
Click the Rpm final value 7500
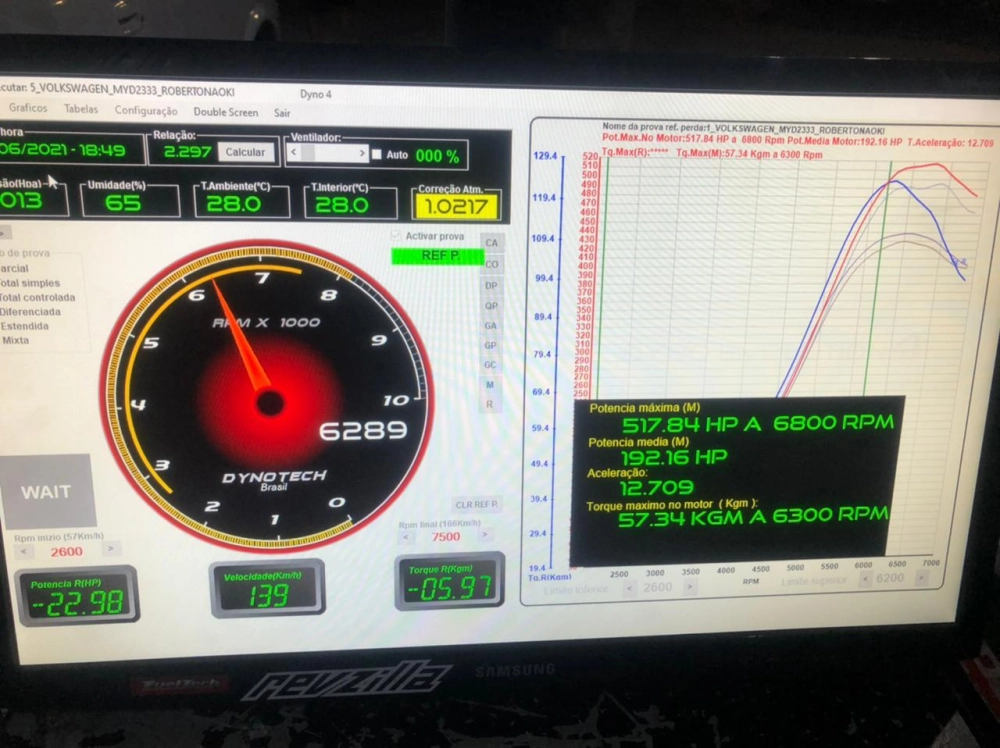(x=445, y=536)
